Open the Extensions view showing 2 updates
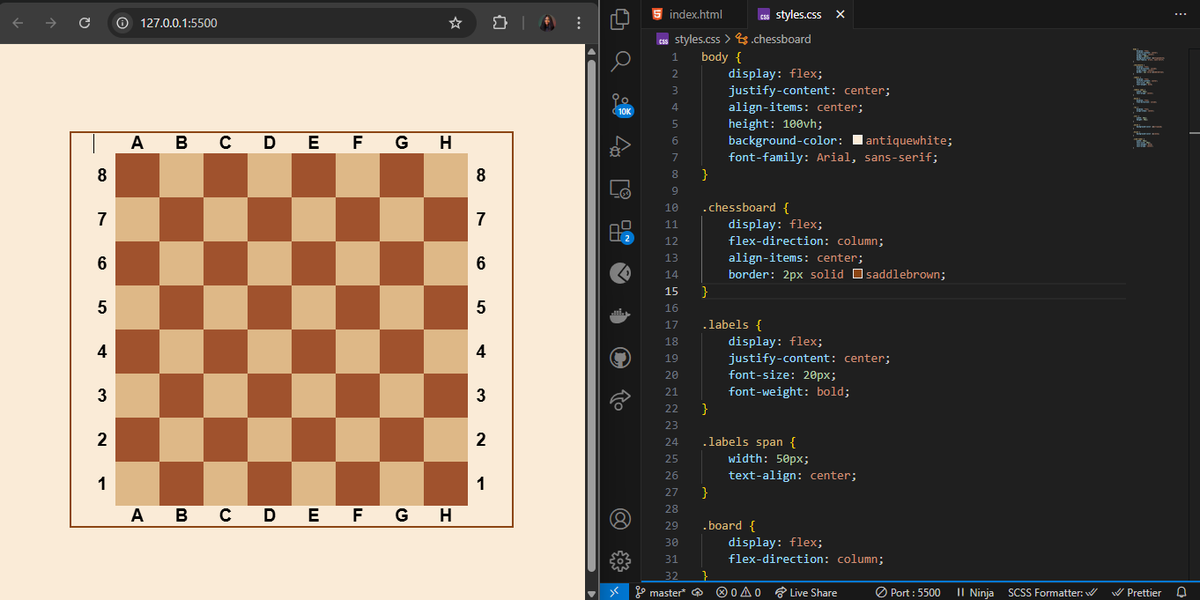Screen dimensions: 1200x600 (x=620, y=230)
